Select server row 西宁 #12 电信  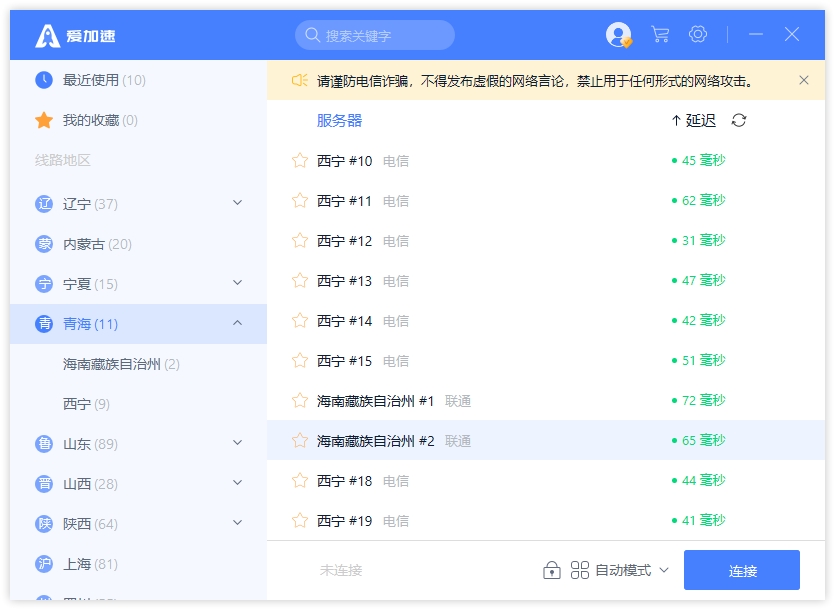546,240
